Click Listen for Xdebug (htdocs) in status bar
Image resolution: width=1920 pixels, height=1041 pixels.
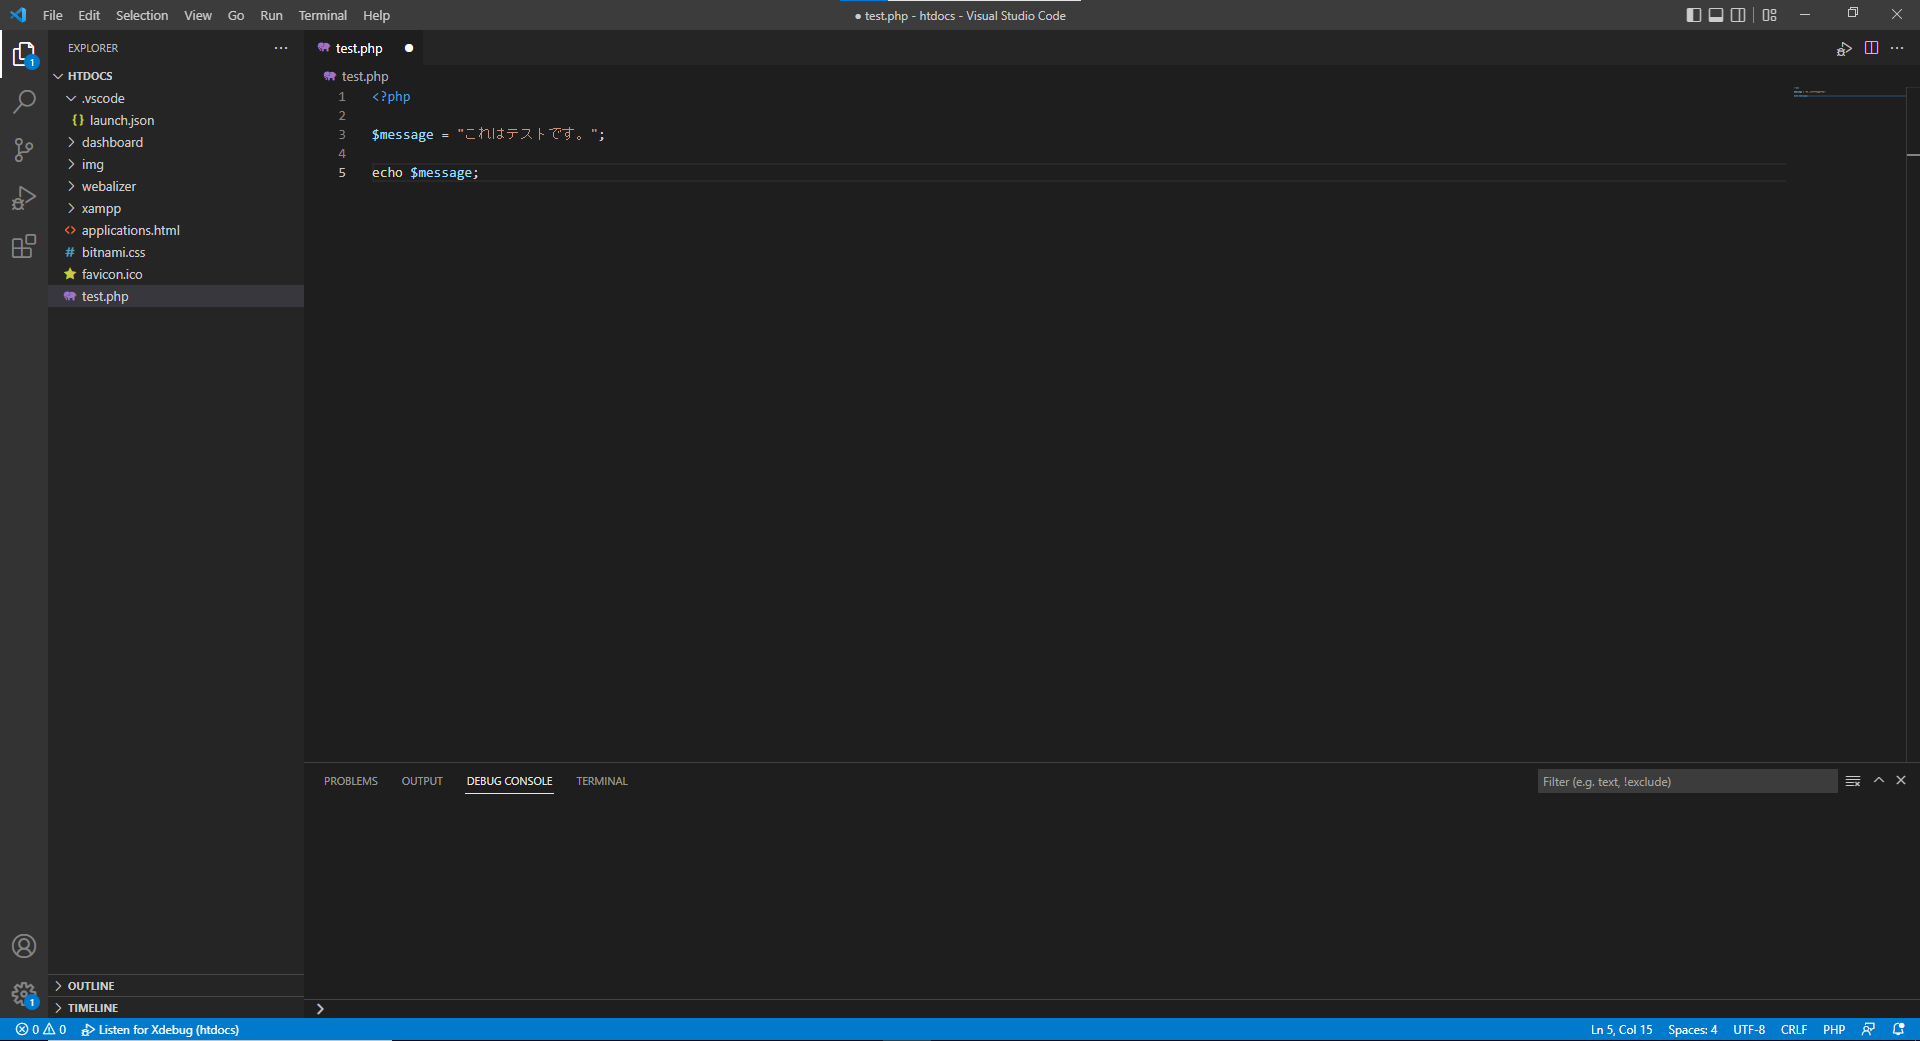point(160,1030)
